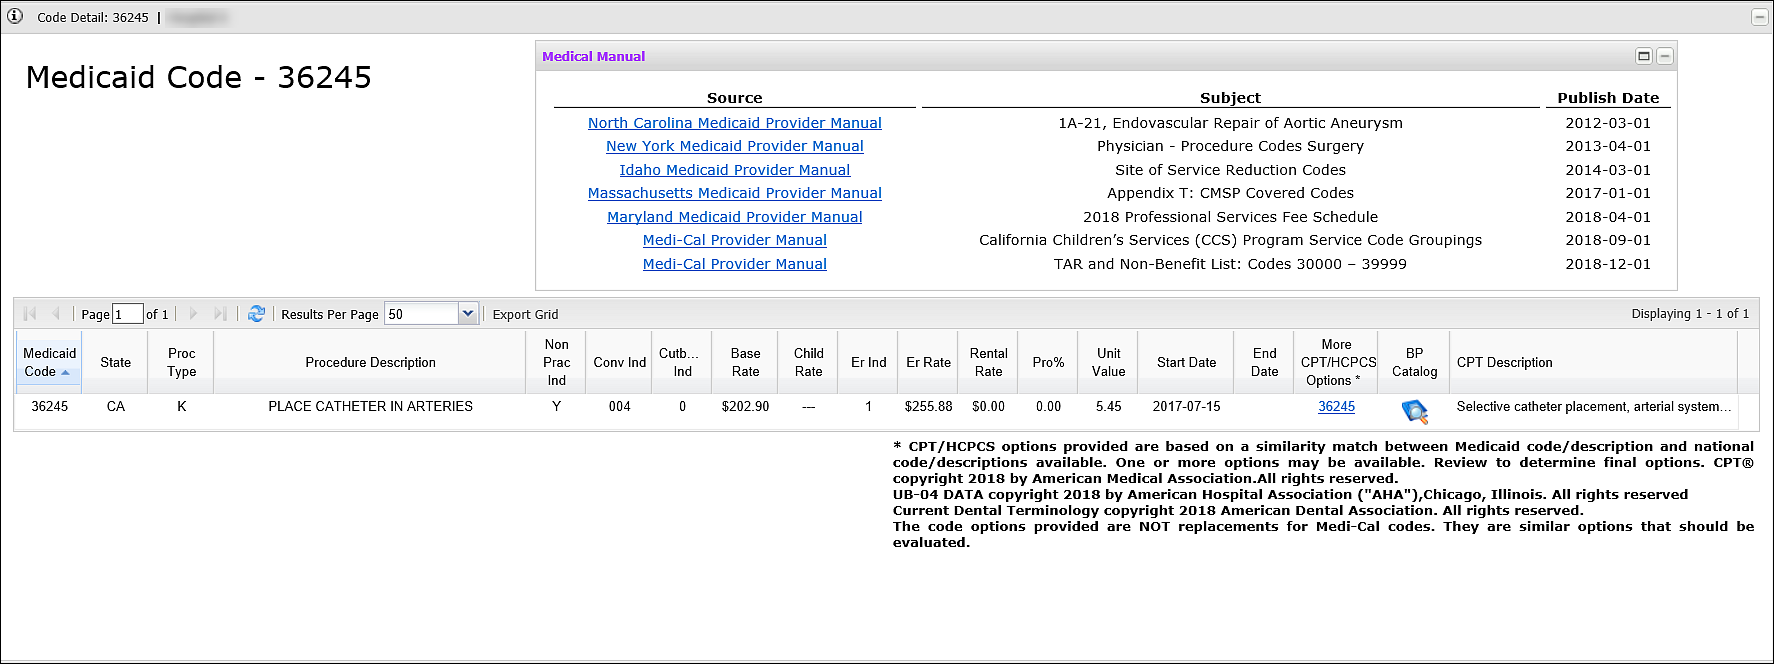Open the BP Catalog magnifier icon
Viewport: 1774px width, 664px height.
pos(1414,410)
